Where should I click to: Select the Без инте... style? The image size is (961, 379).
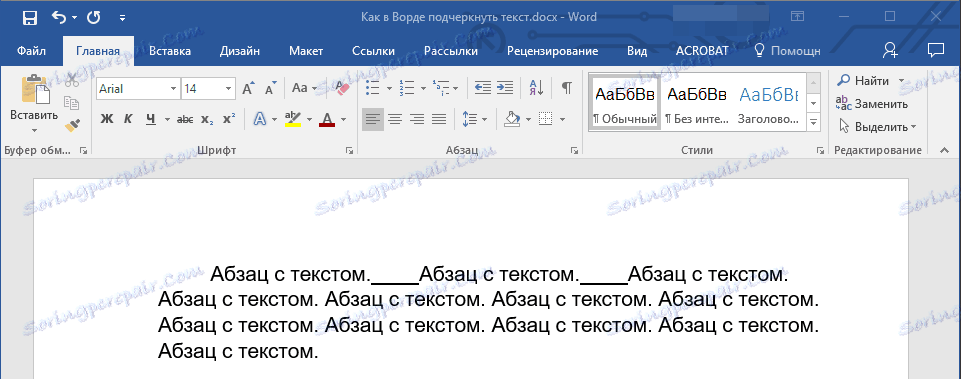696,102
